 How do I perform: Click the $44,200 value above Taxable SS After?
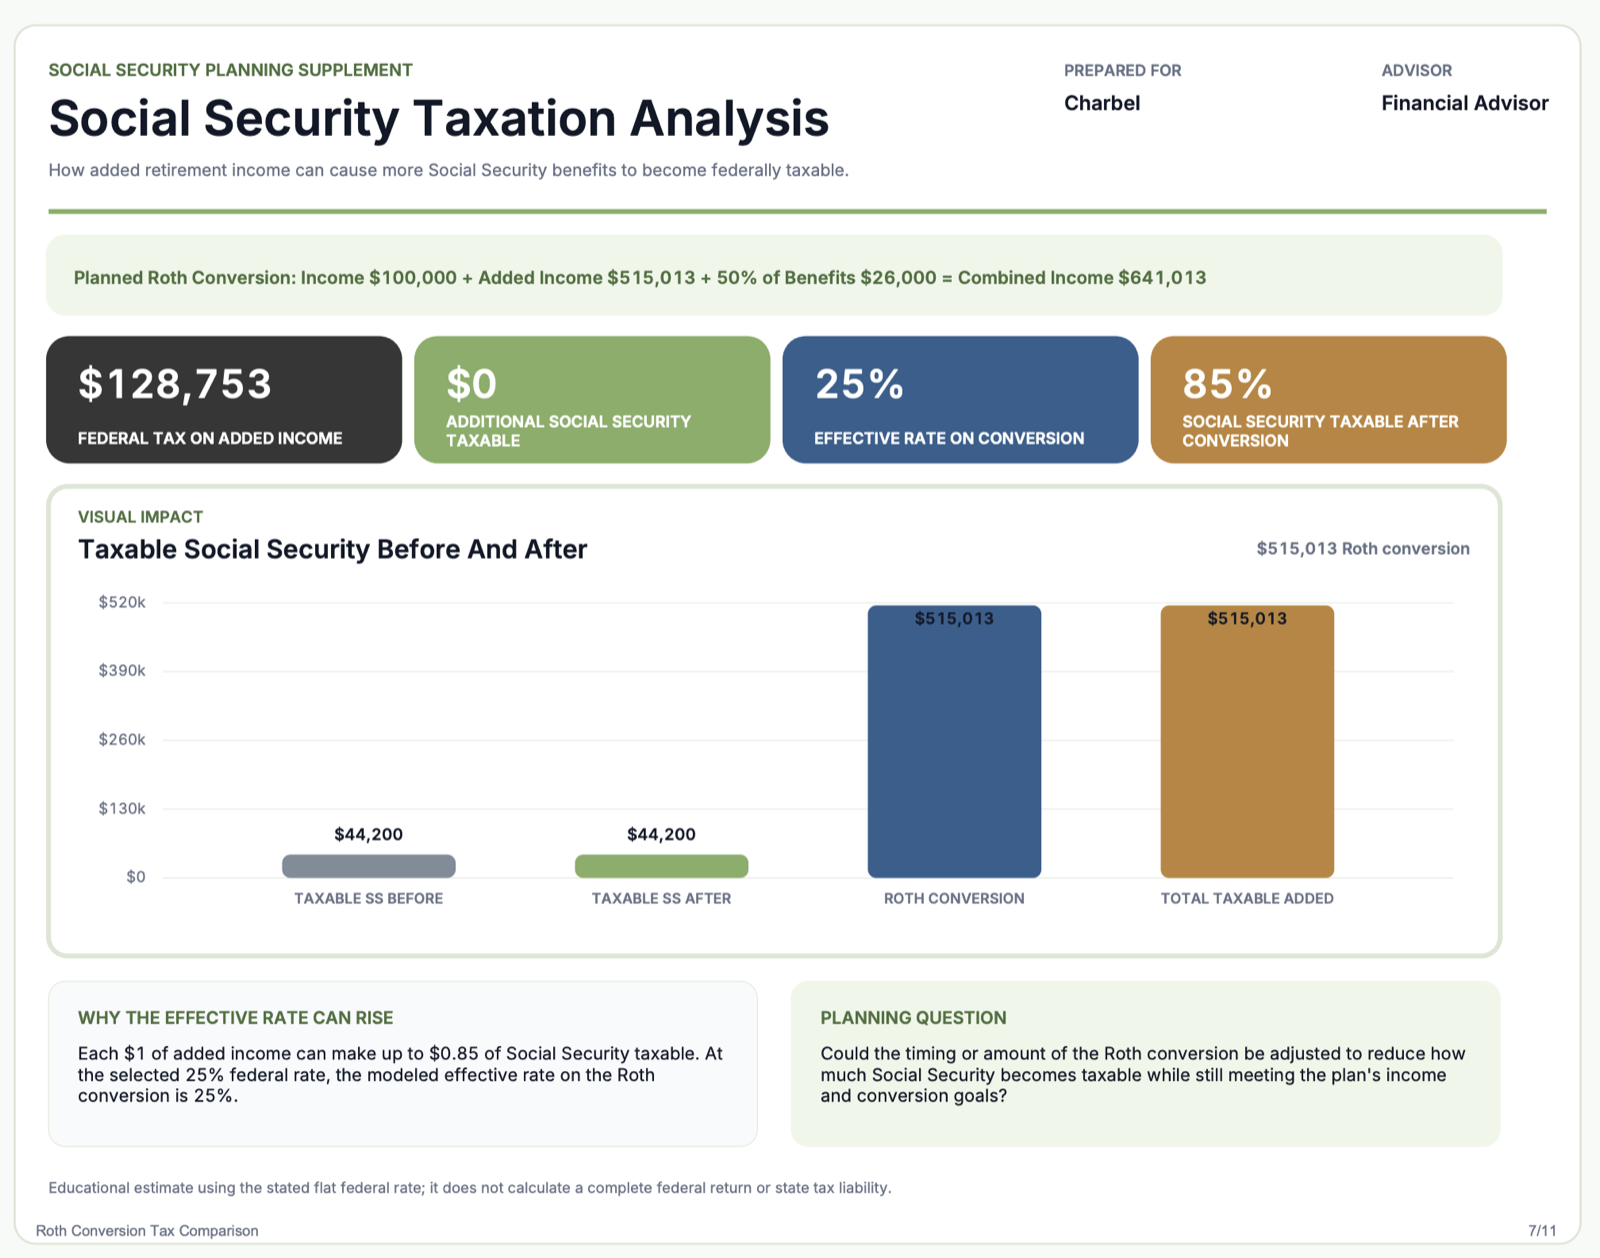[661, 834]
